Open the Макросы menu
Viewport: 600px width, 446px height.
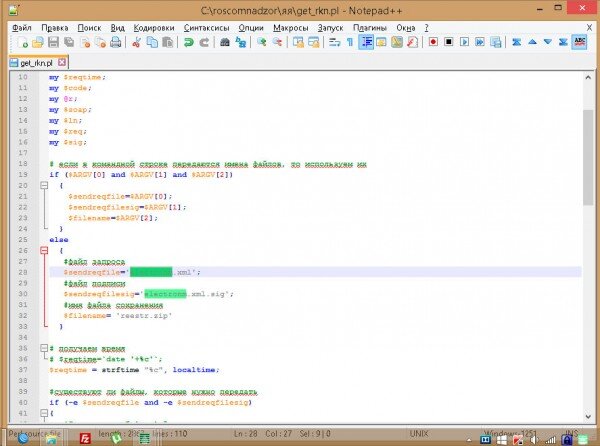pos(290,28)
